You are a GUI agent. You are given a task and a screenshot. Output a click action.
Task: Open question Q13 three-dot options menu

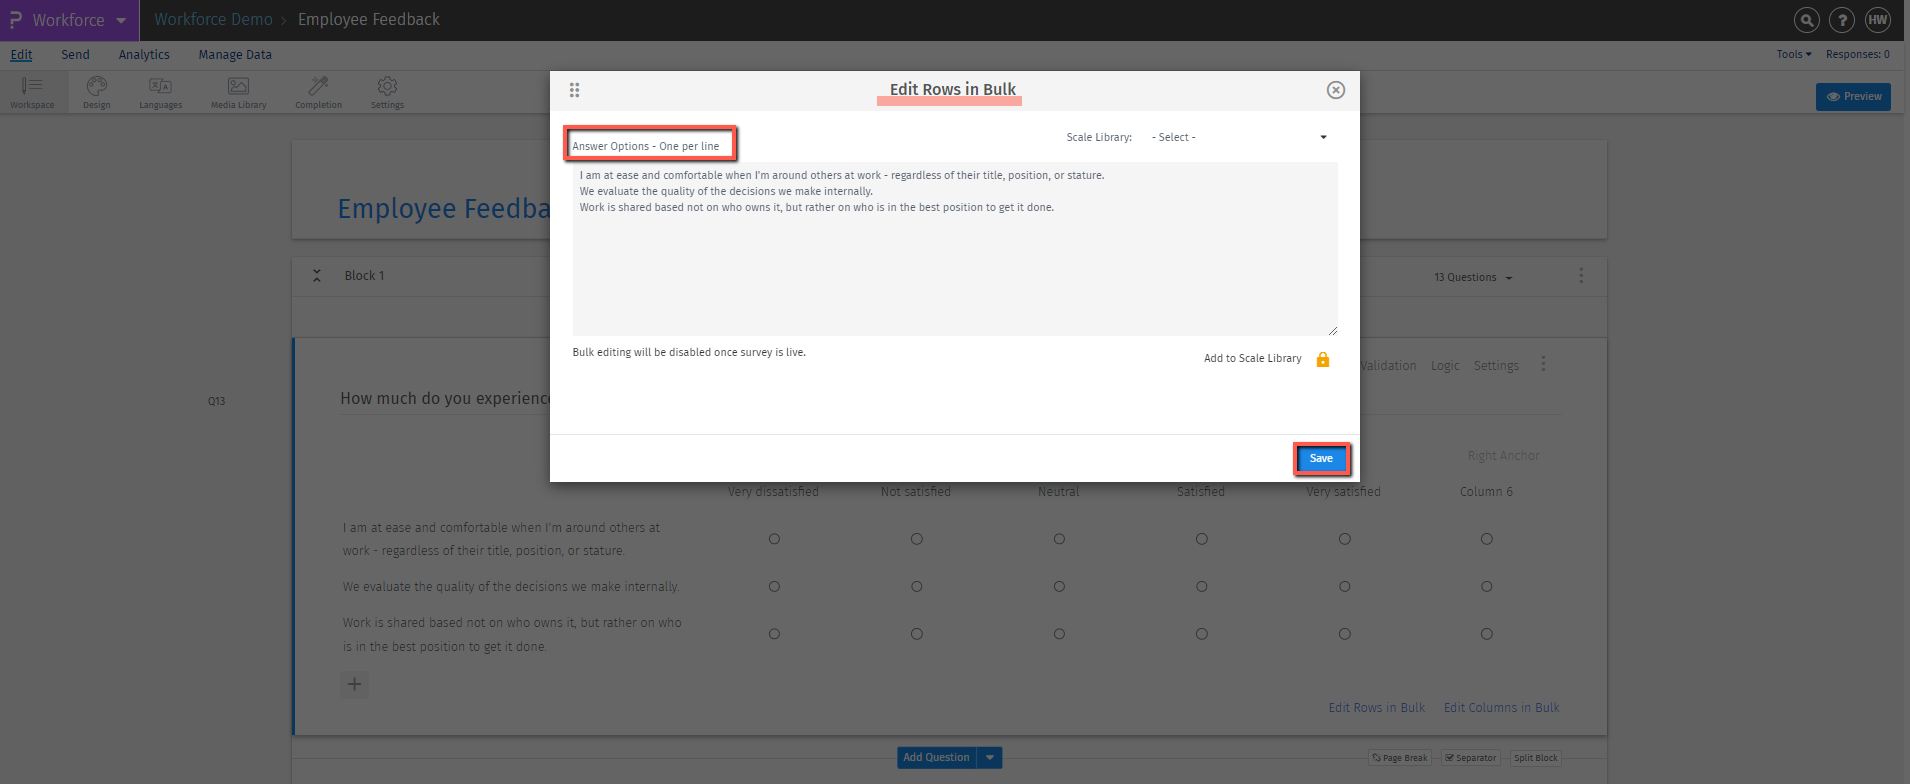[1543, 364]
